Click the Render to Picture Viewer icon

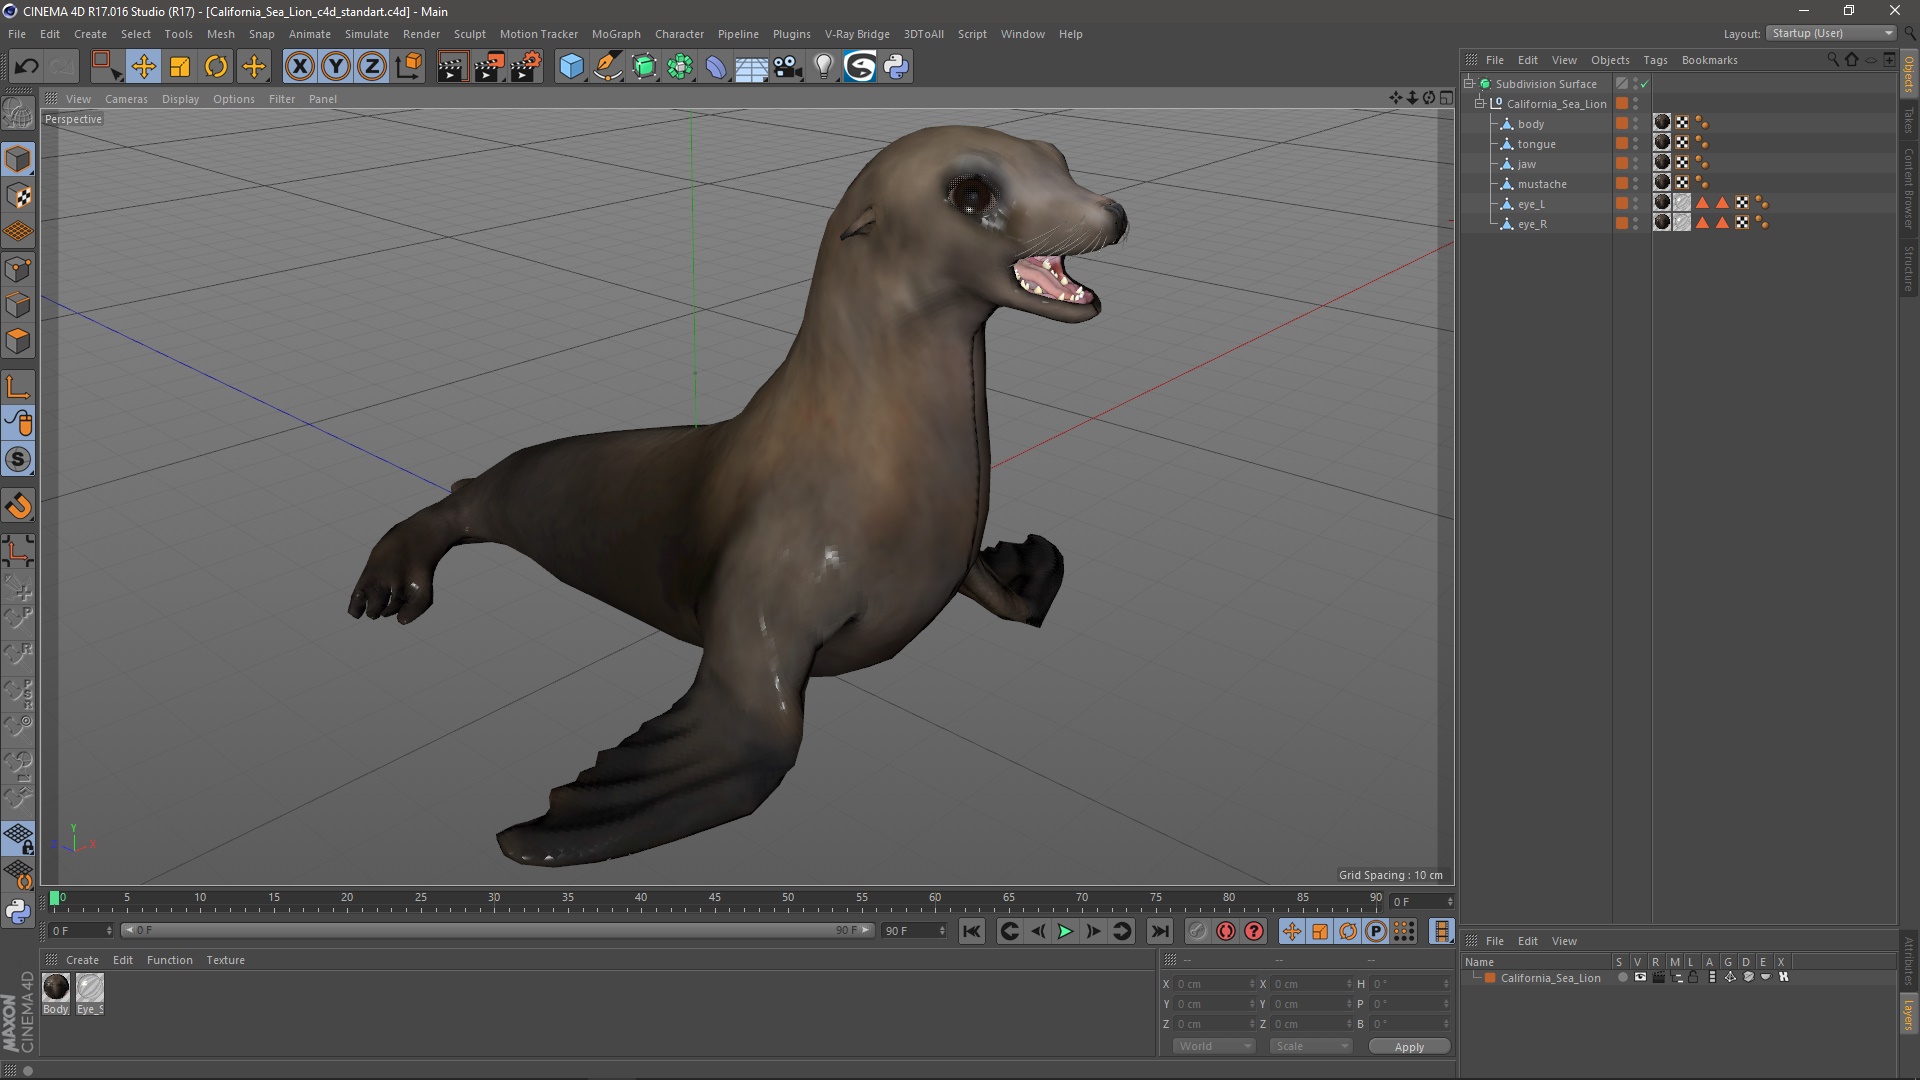click(489, 67)
